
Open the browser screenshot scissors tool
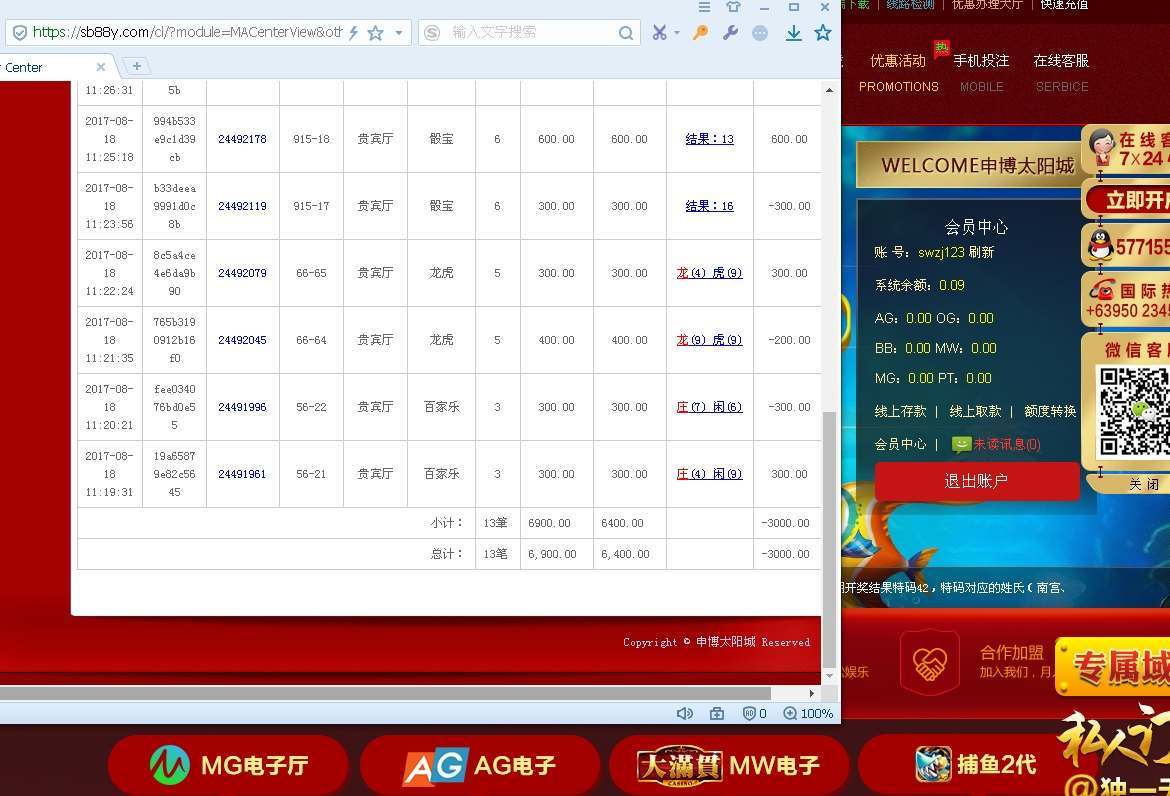[660, 33]
